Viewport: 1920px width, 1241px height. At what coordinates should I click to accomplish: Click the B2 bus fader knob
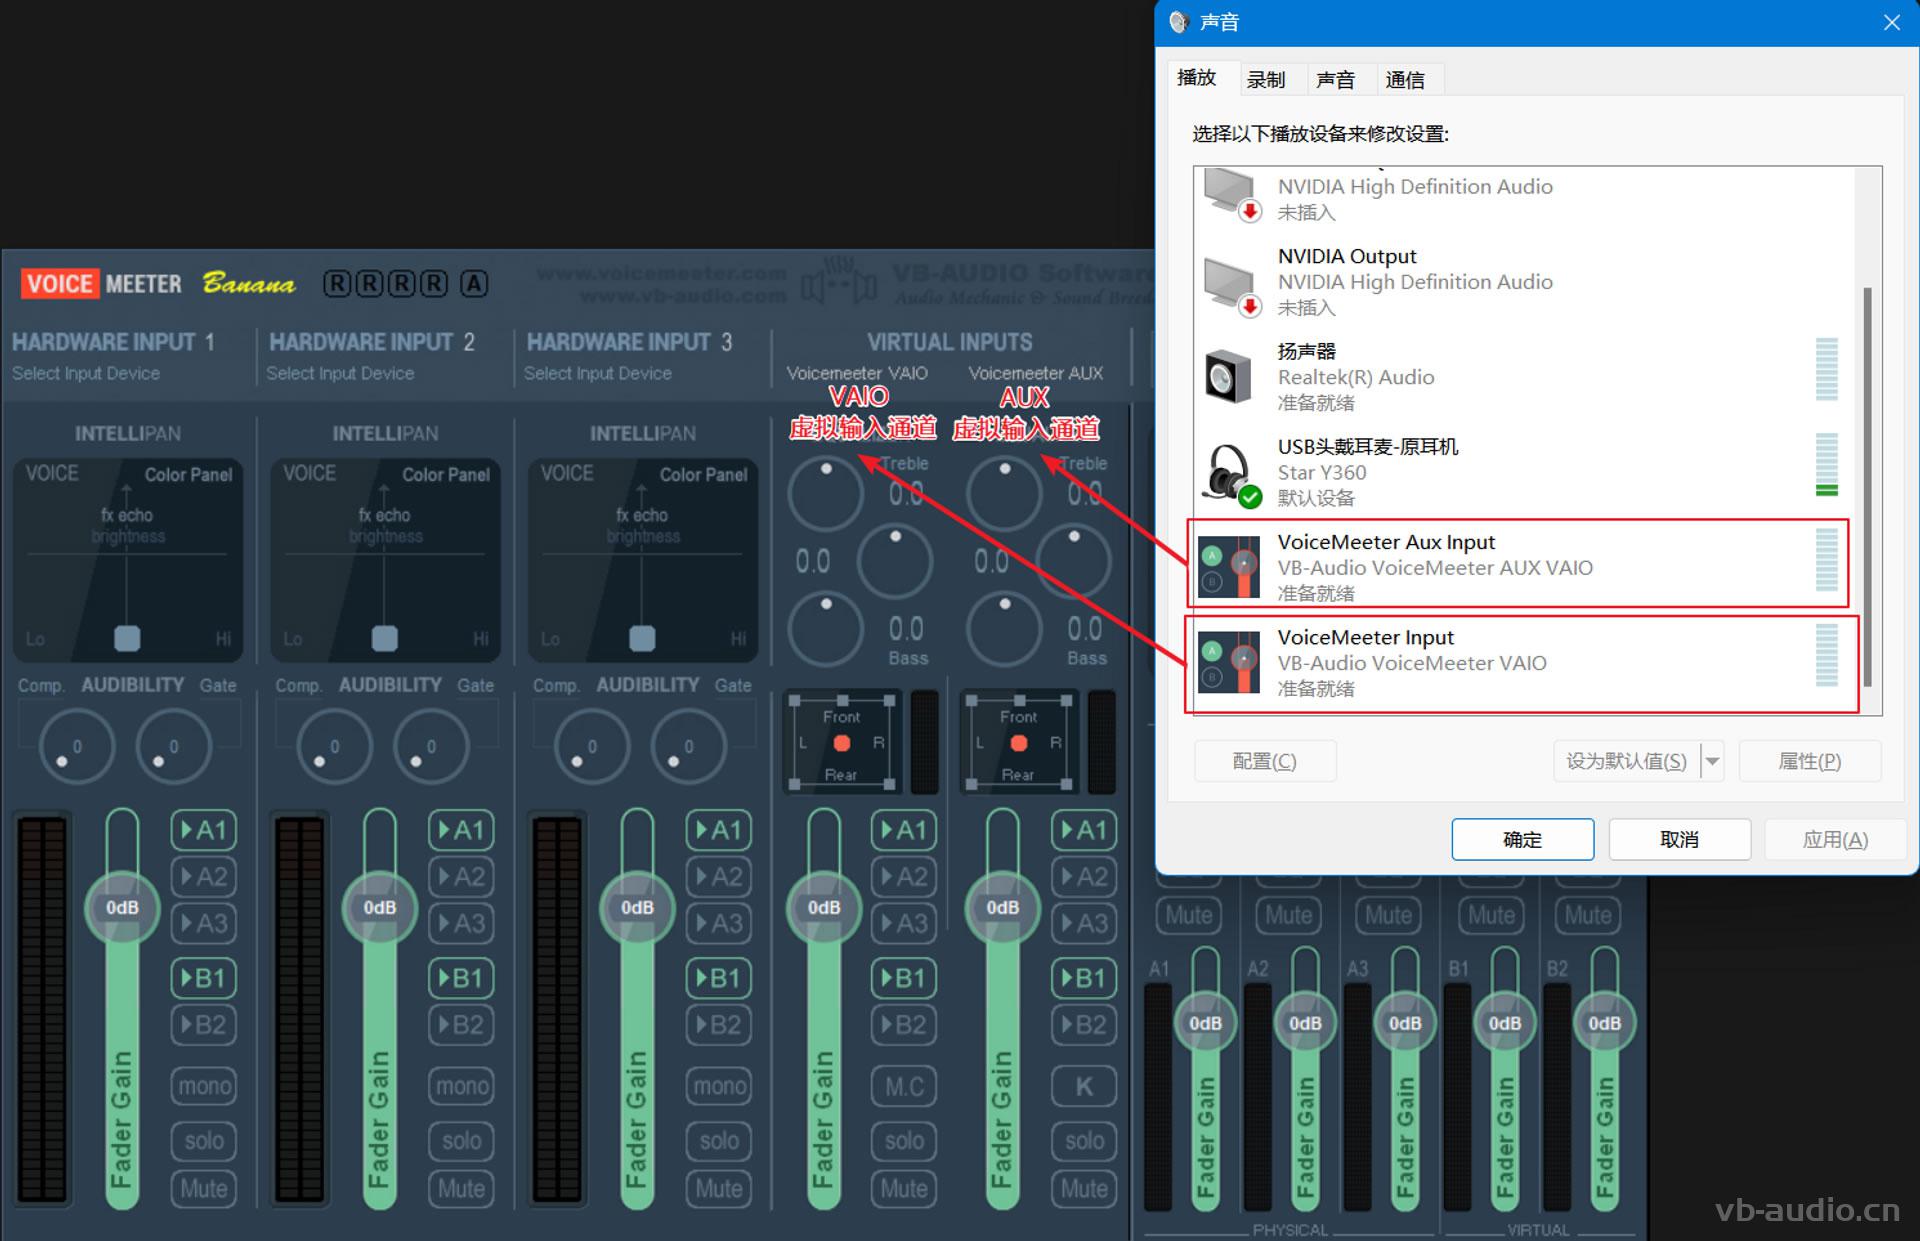click(x=1604, y=1023)
